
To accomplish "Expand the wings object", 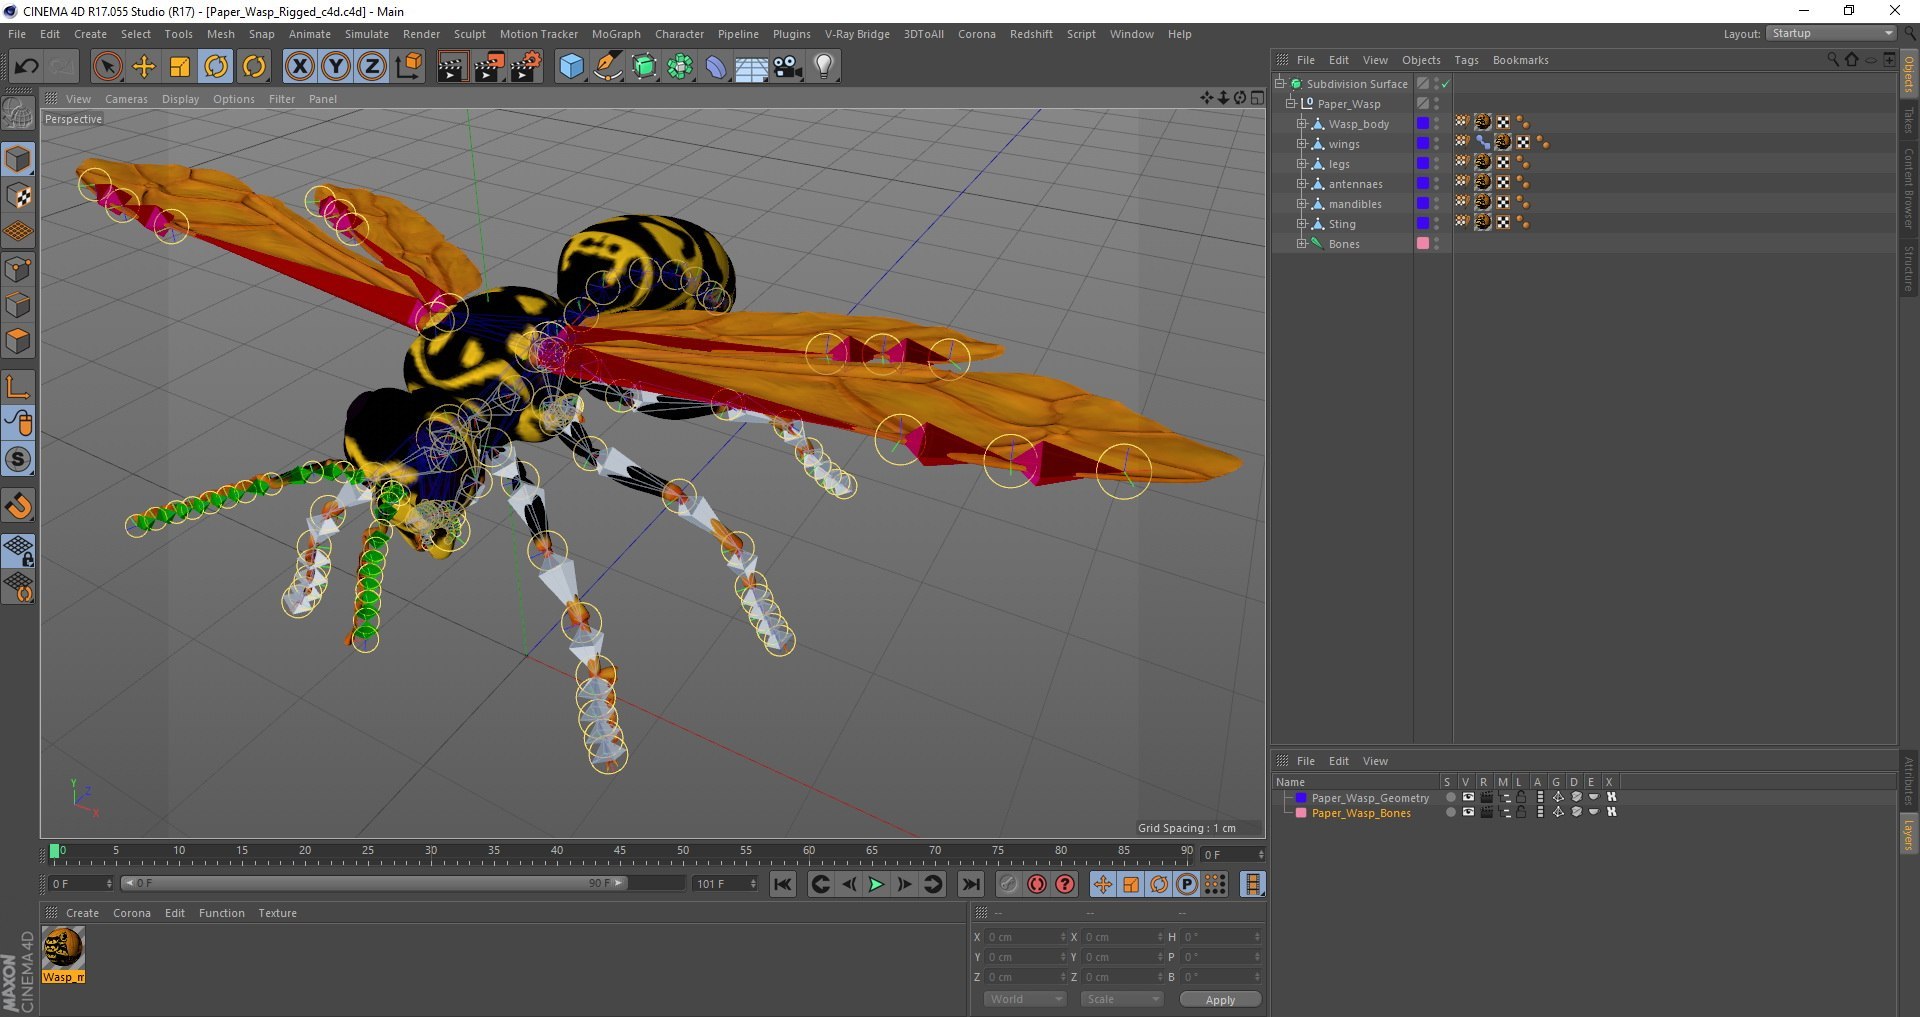I will coord(1302,143).
